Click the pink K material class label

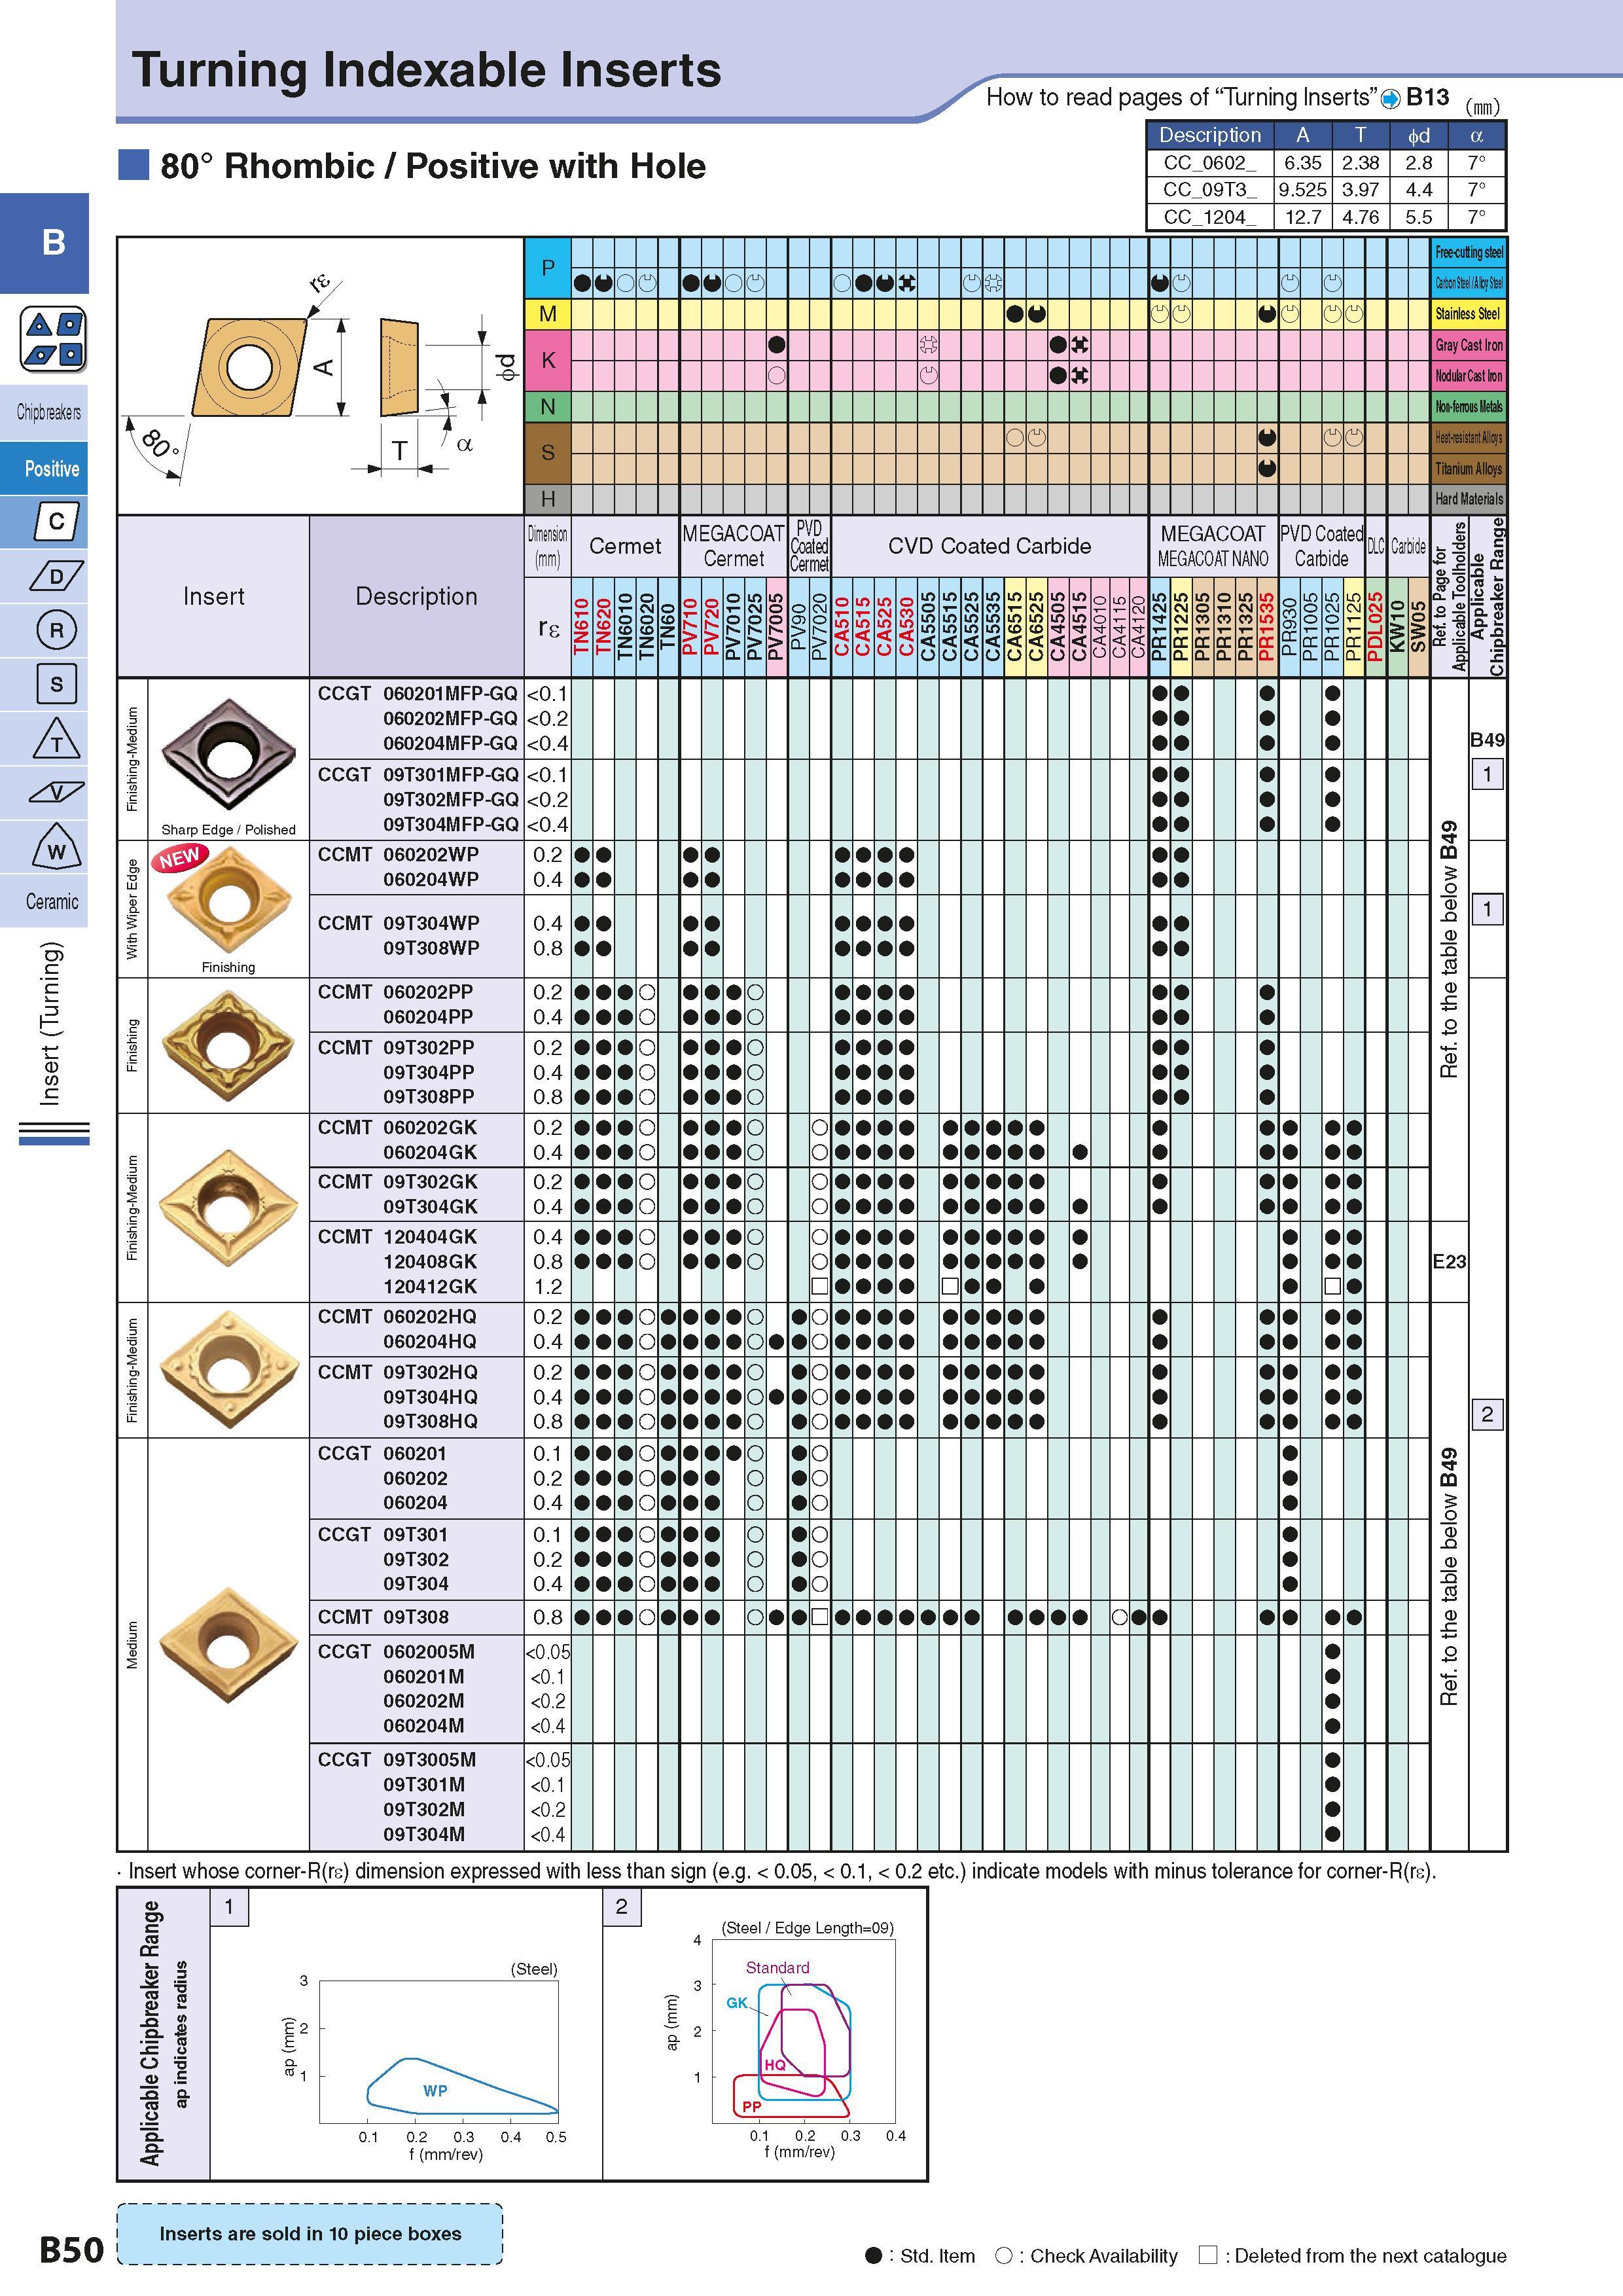548,360
